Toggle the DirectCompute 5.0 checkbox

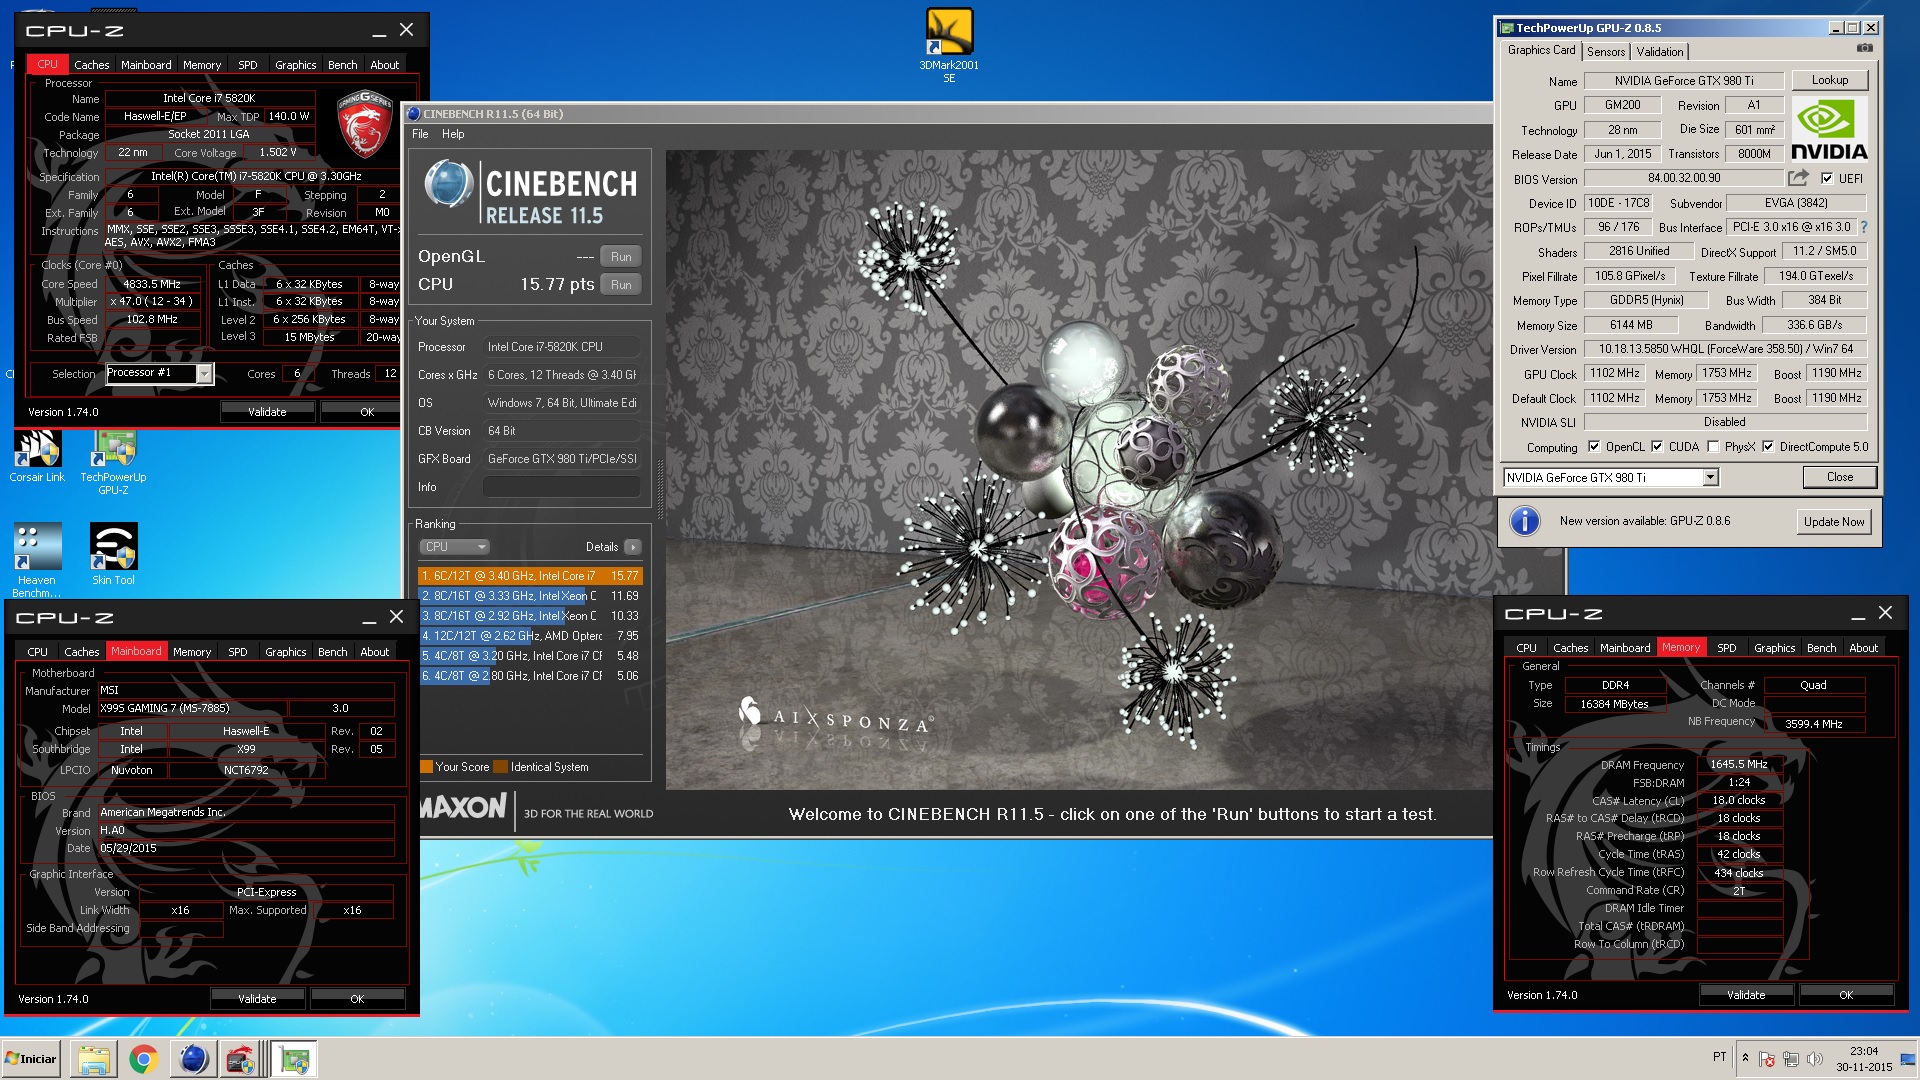click(1768, 447)
